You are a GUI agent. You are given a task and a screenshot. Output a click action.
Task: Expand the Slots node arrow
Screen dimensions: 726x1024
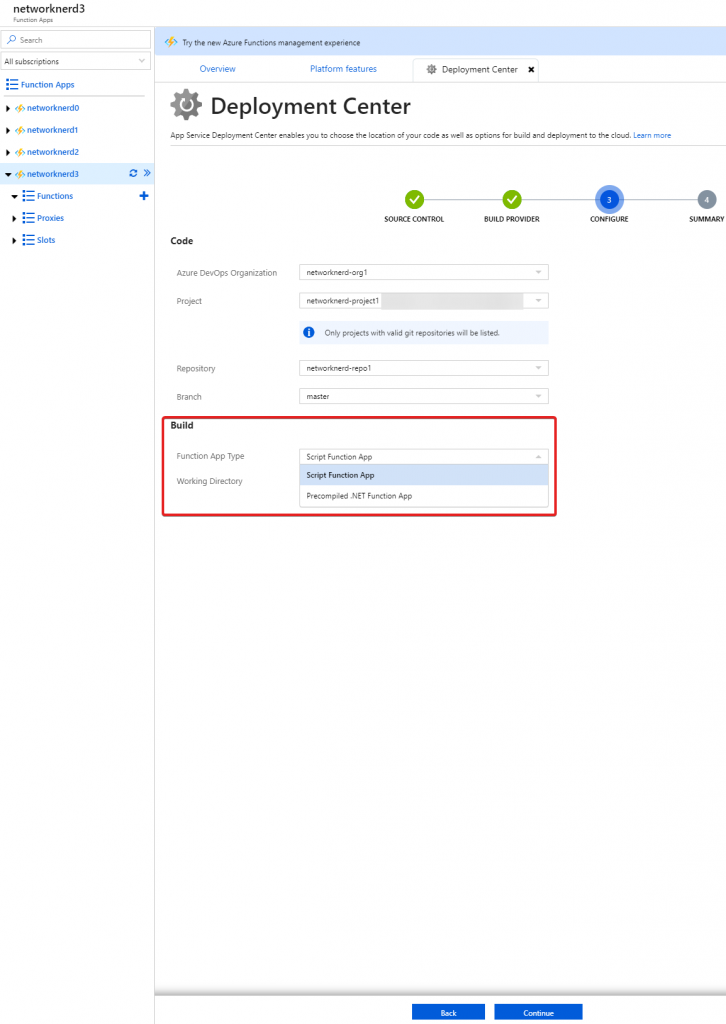pos(14,240)
